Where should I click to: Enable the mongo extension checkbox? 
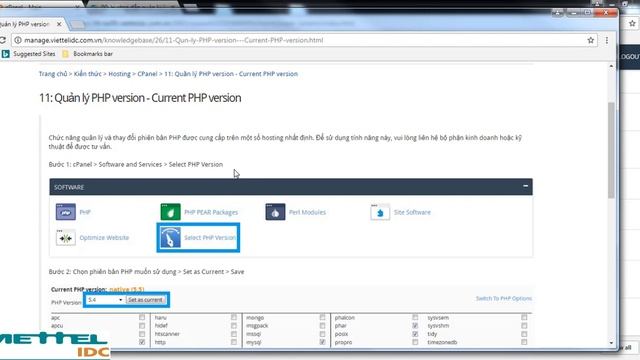click(322, 317)
